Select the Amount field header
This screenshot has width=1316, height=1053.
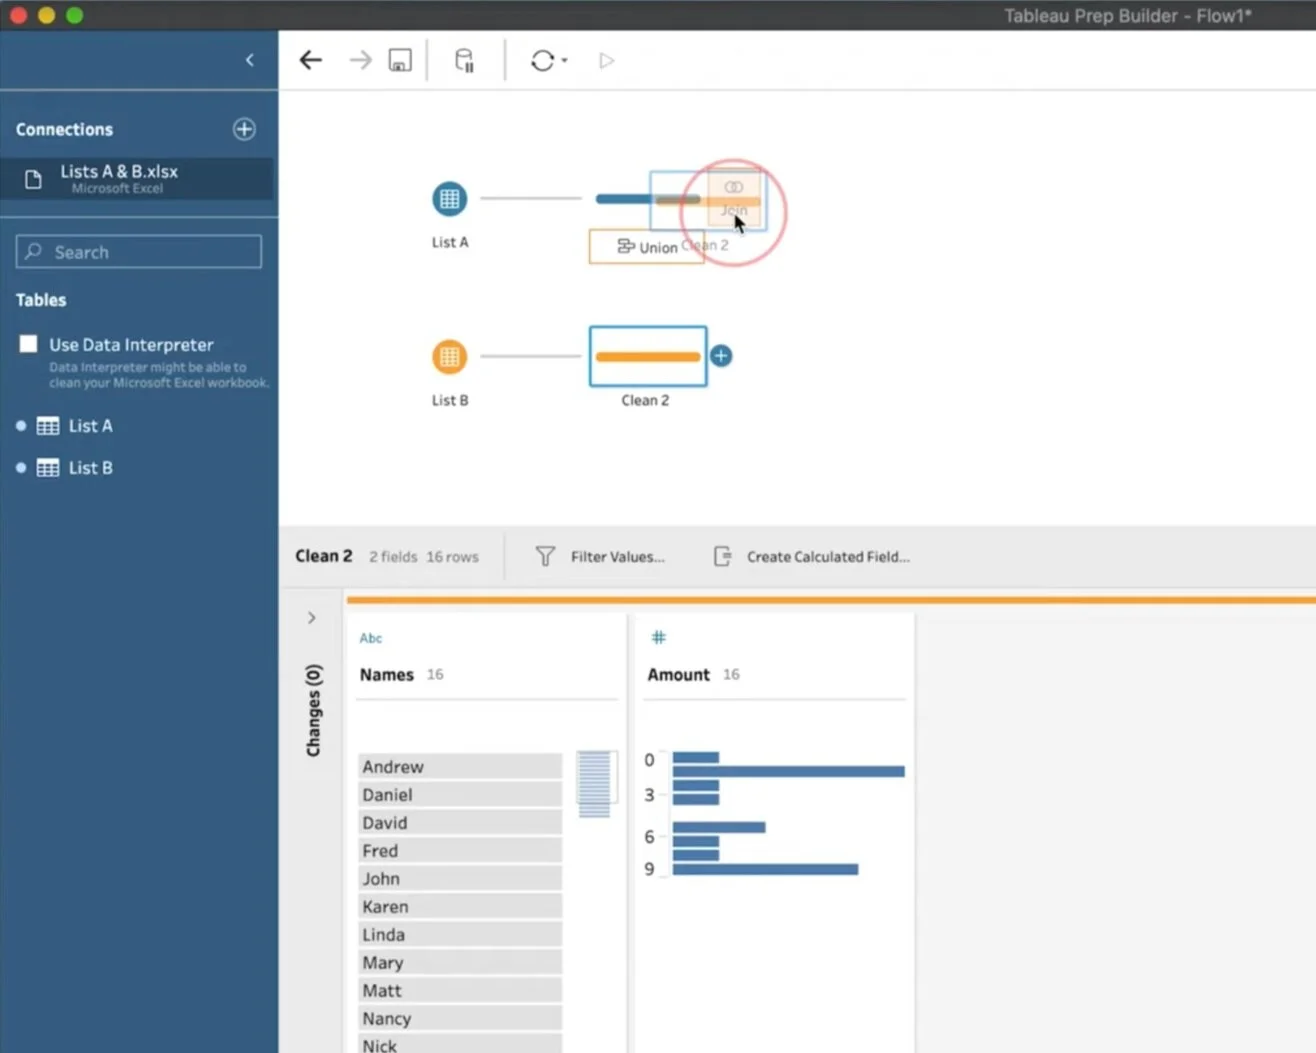click(x=679, y=675)
